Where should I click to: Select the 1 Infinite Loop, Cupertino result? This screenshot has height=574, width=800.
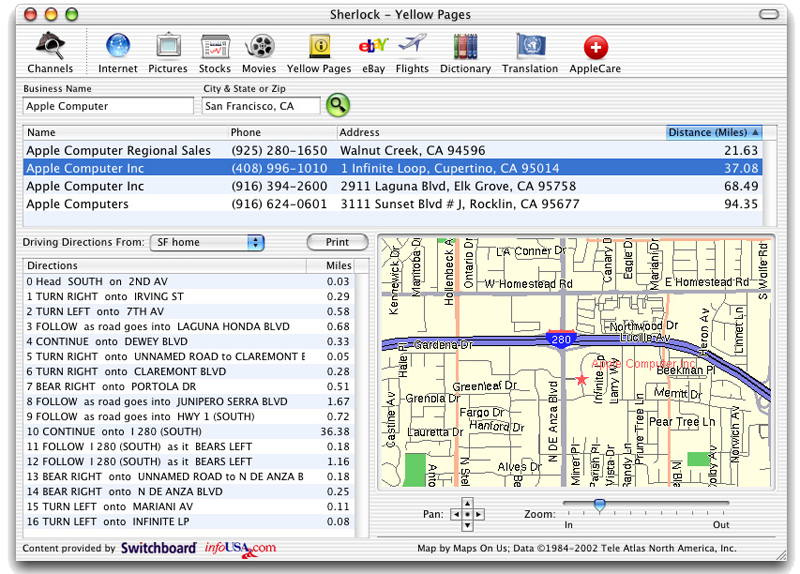coord(393,168)
